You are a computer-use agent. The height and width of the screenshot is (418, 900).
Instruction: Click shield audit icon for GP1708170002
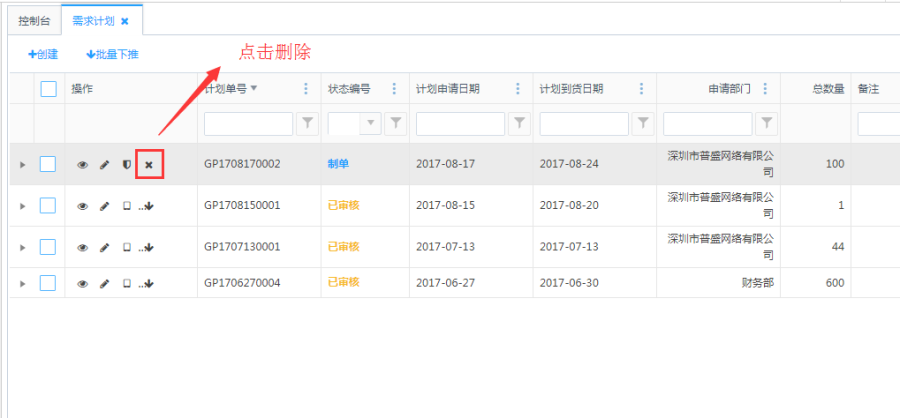click(126, 165)
